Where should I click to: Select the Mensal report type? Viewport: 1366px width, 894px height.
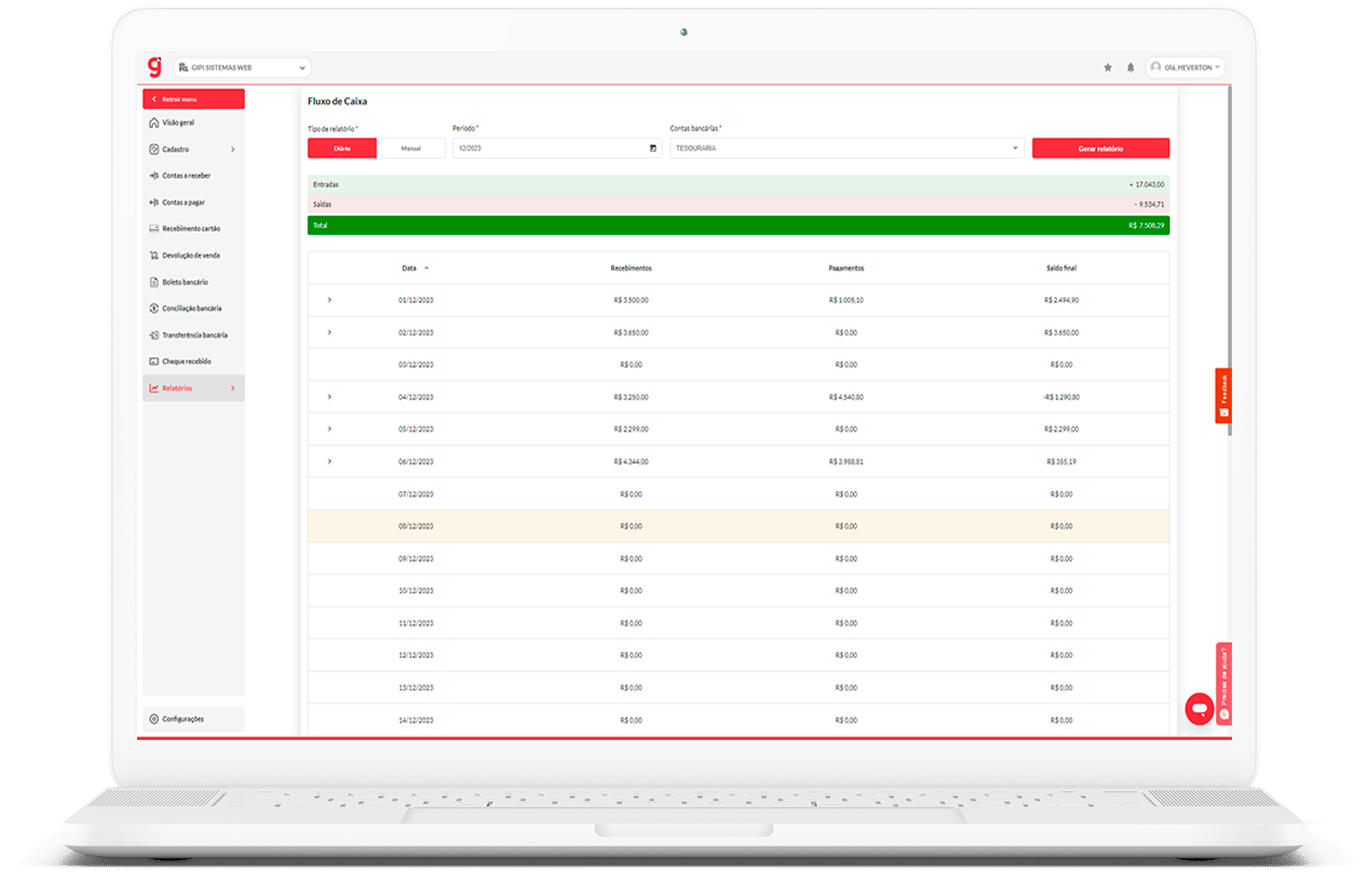[x=411, y=148]
